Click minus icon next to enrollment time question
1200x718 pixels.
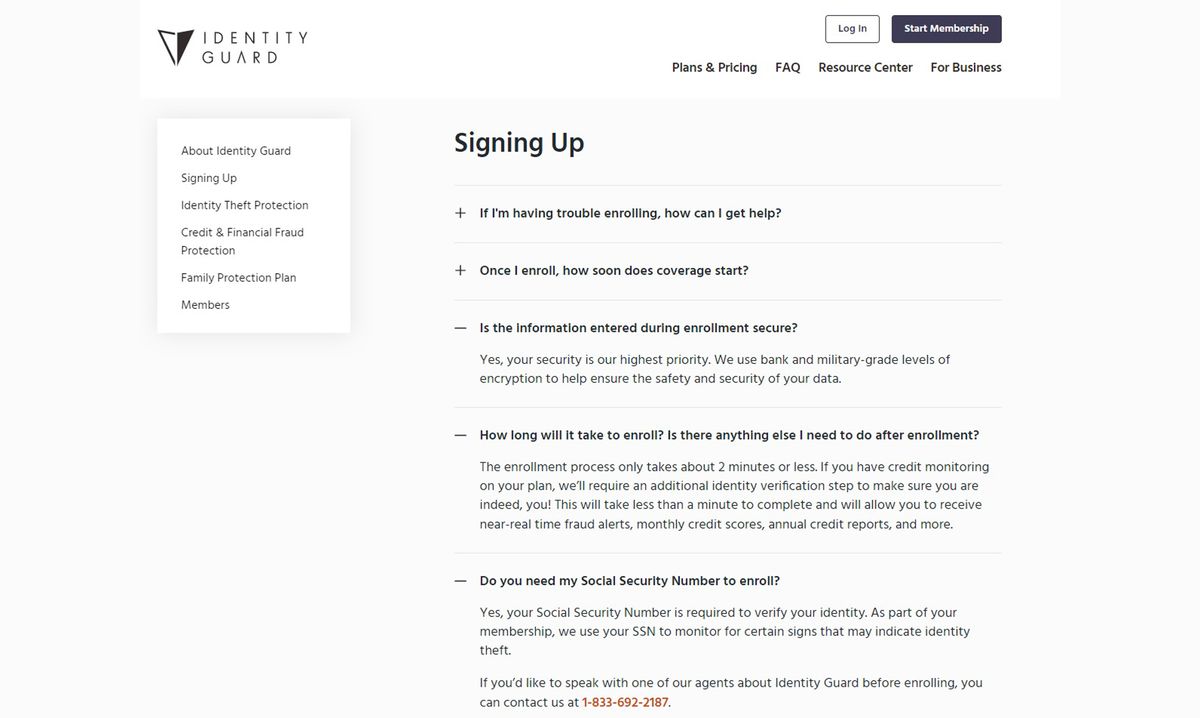pyautogui.click(x=460, y=435)
